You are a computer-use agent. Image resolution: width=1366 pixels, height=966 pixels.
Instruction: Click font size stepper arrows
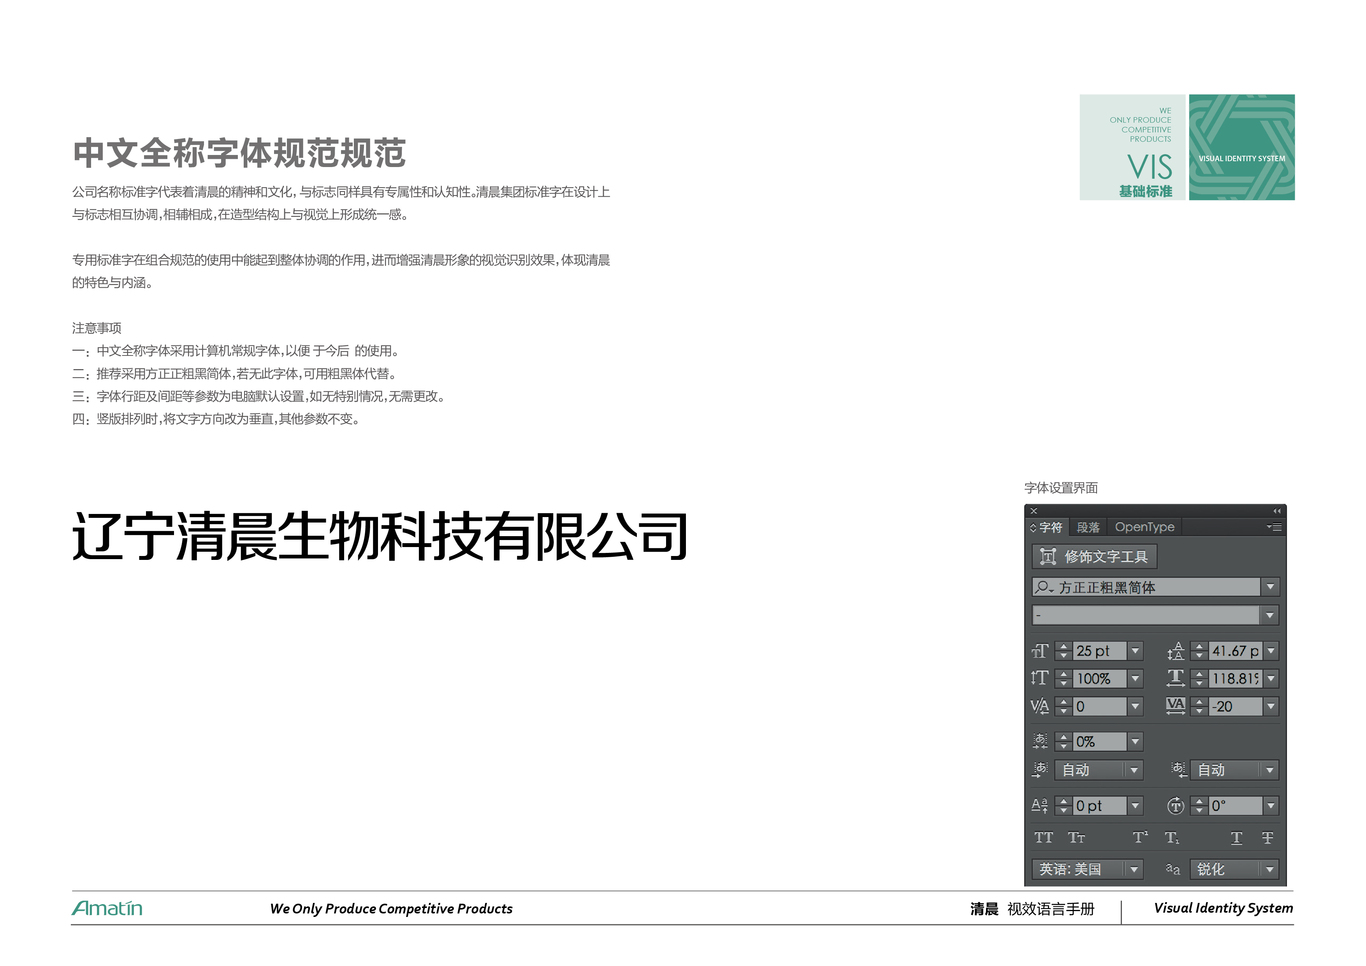pyautogui.click(x=1063, y=651)
